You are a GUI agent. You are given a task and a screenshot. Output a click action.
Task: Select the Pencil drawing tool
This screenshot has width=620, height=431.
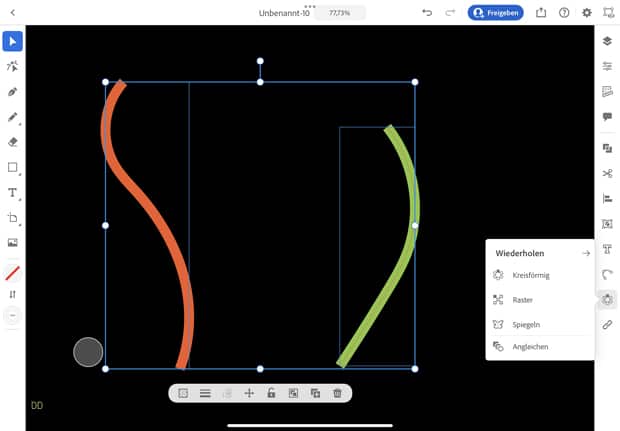(13, 117)
